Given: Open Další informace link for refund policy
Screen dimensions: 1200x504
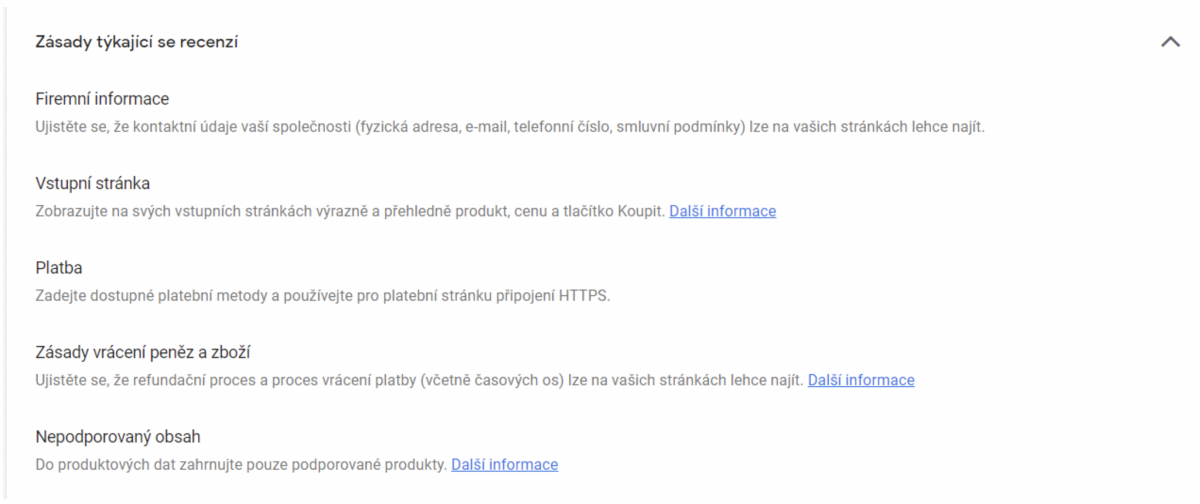Looking at the screenshot, I should point(861,380).
